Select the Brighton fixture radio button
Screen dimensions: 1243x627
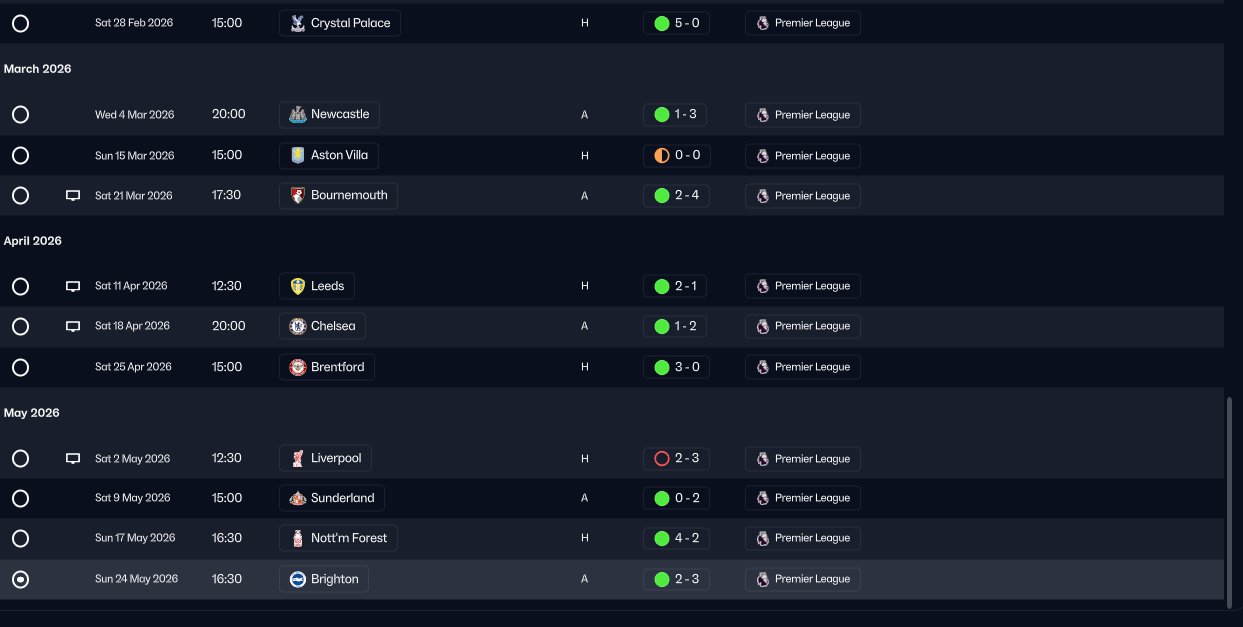20,579
